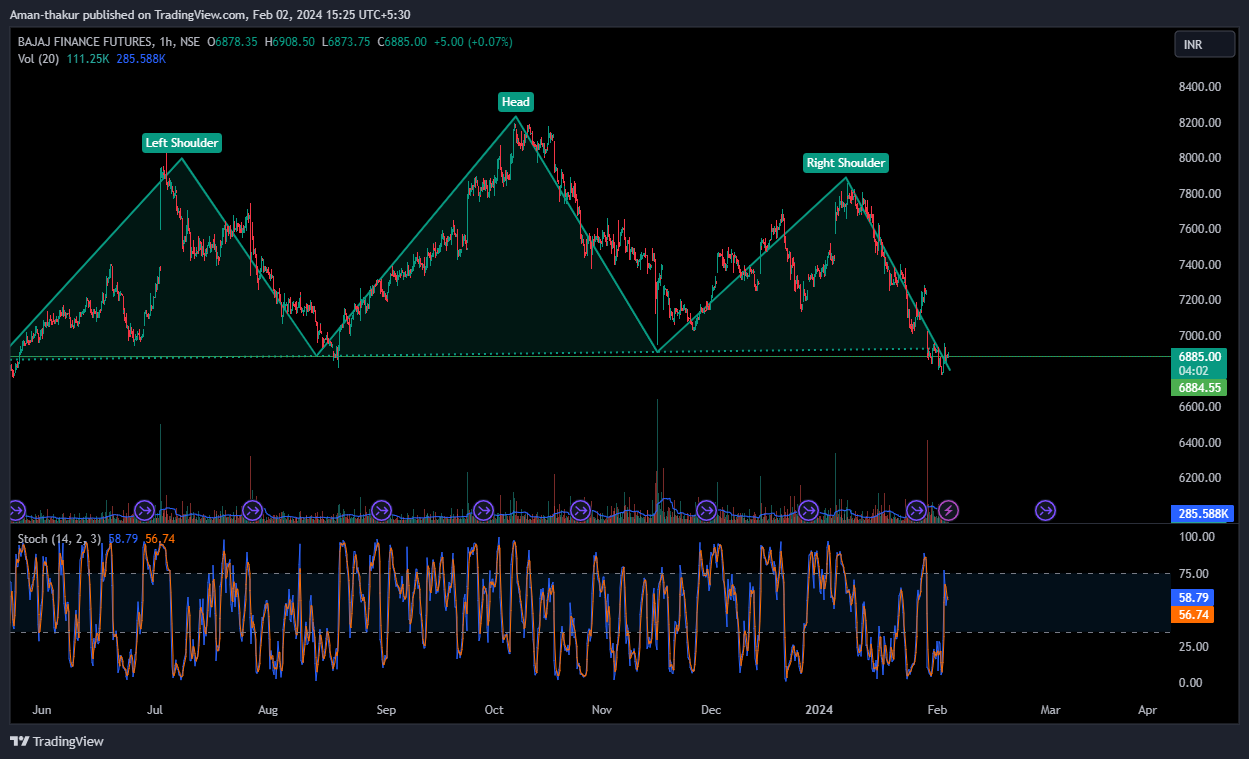Click the green 6884.55 price tag
The image size is (1249, 759).
[1198, 388]
